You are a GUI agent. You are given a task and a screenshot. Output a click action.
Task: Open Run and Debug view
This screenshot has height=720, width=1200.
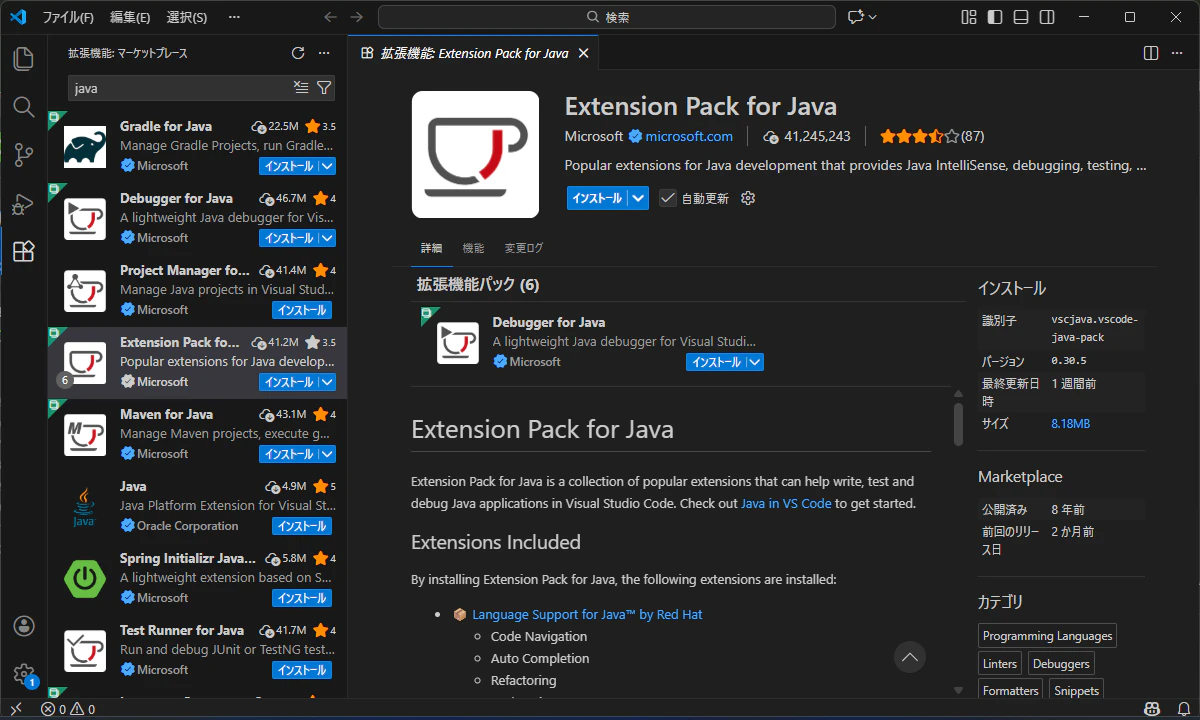click(23, 204)
